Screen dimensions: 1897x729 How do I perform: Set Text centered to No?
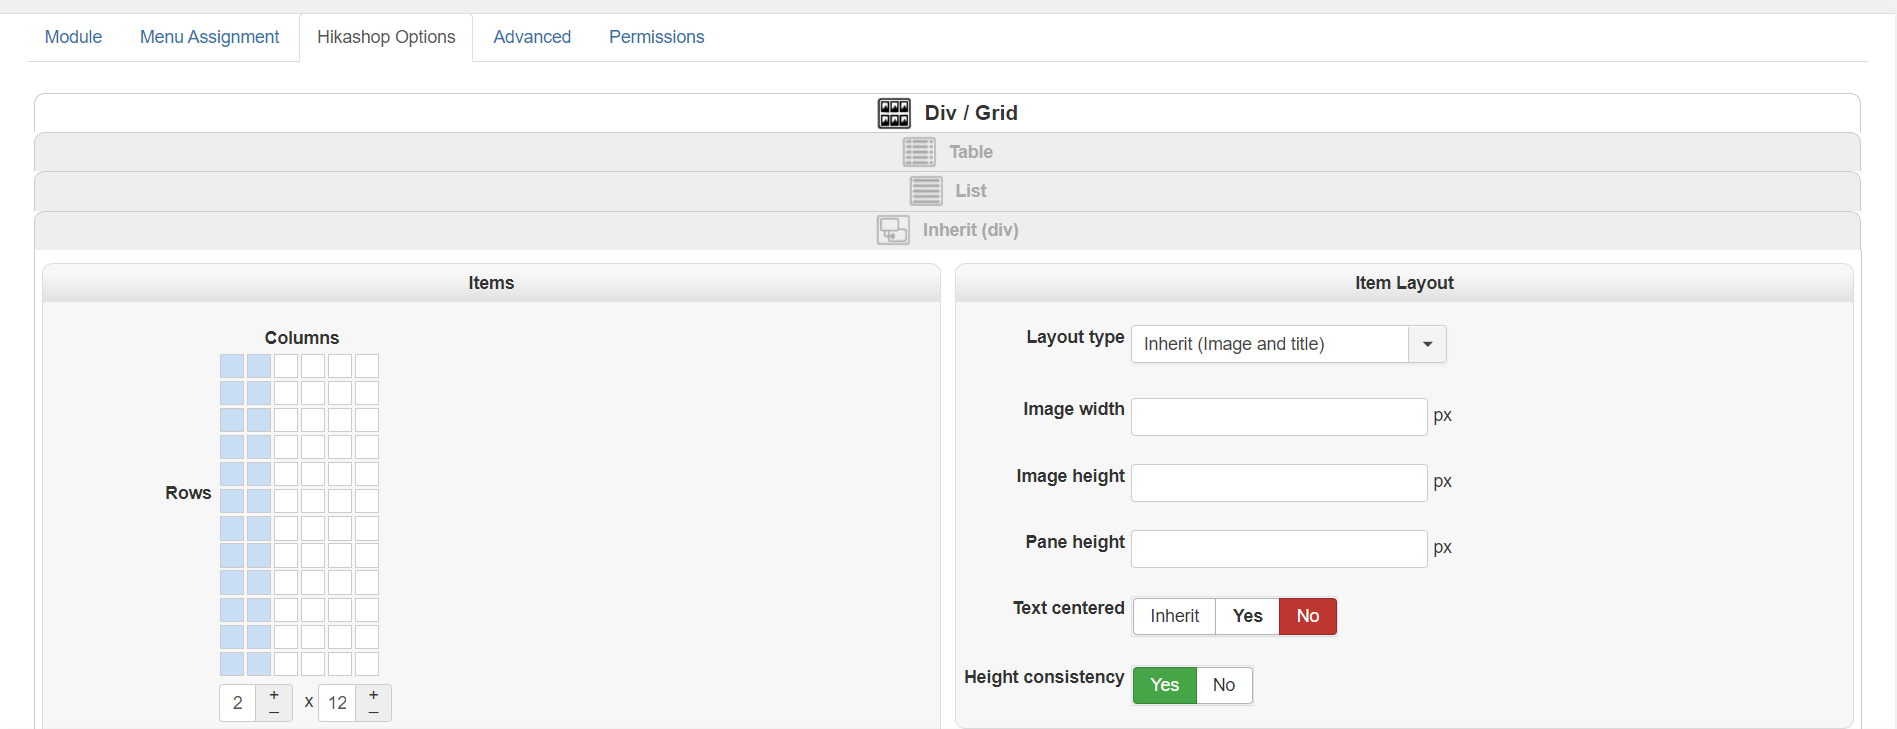(x=1307, y=616)
